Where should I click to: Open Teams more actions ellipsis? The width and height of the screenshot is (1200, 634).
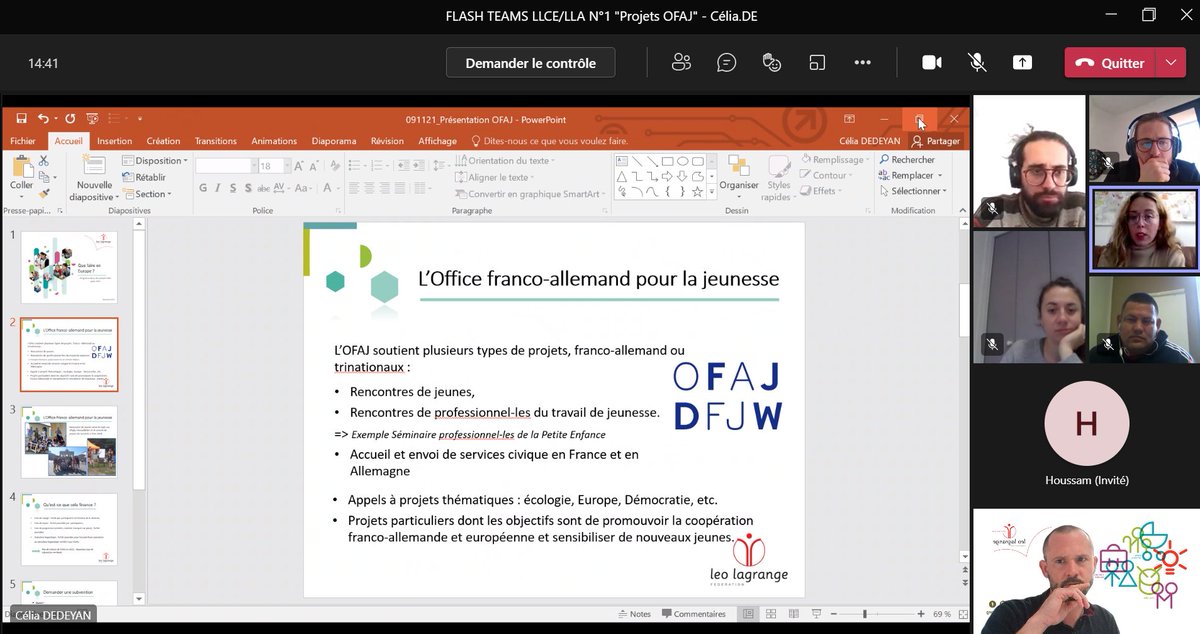tap(862, 62)
